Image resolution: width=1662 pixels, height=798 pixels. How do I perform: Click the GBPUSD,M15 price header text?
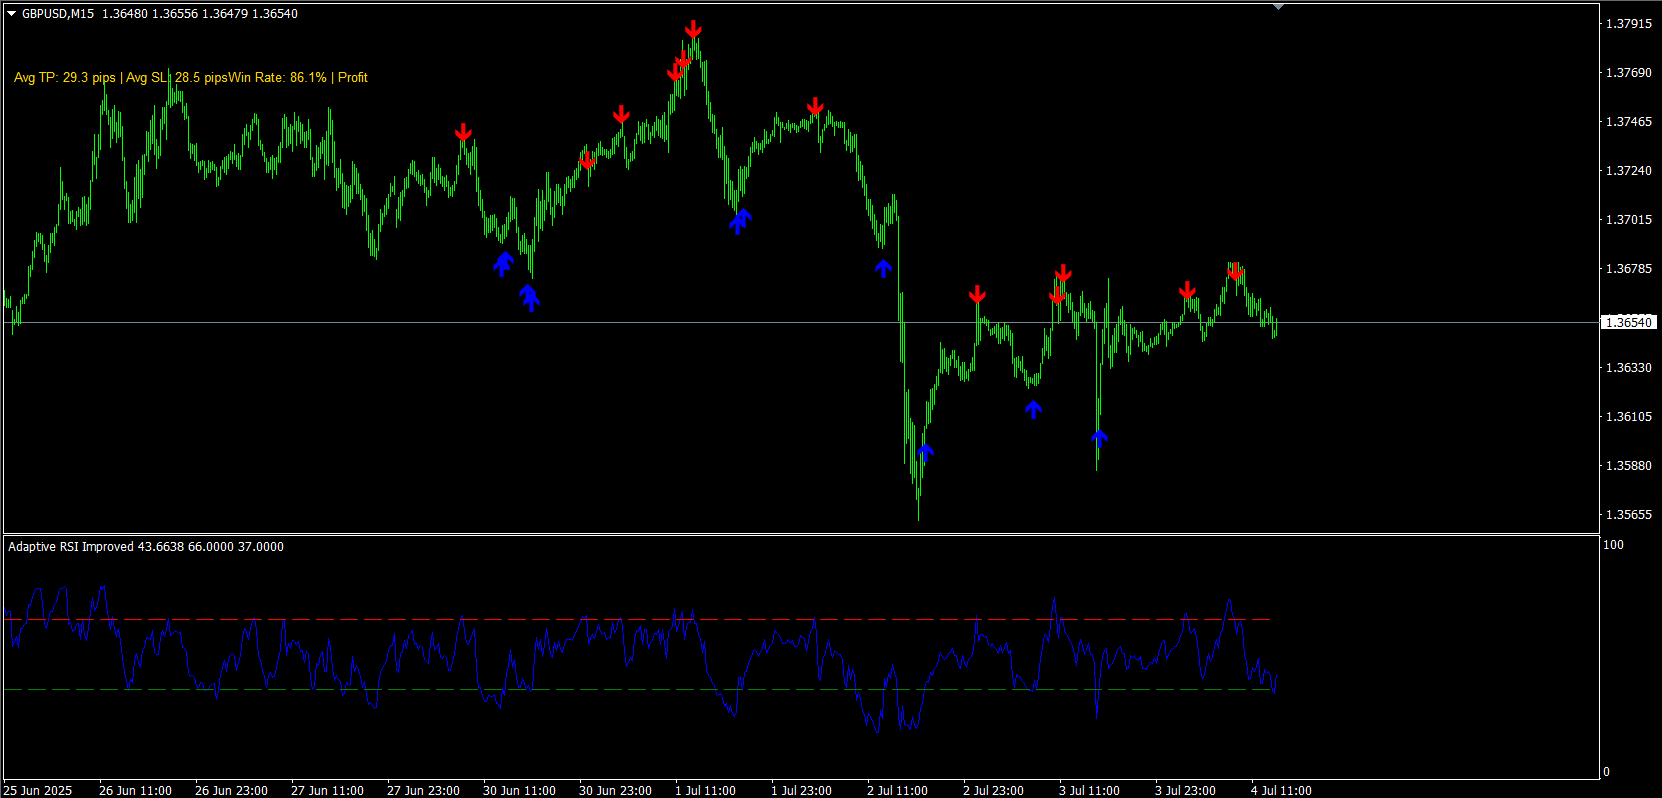pos(160,14)
